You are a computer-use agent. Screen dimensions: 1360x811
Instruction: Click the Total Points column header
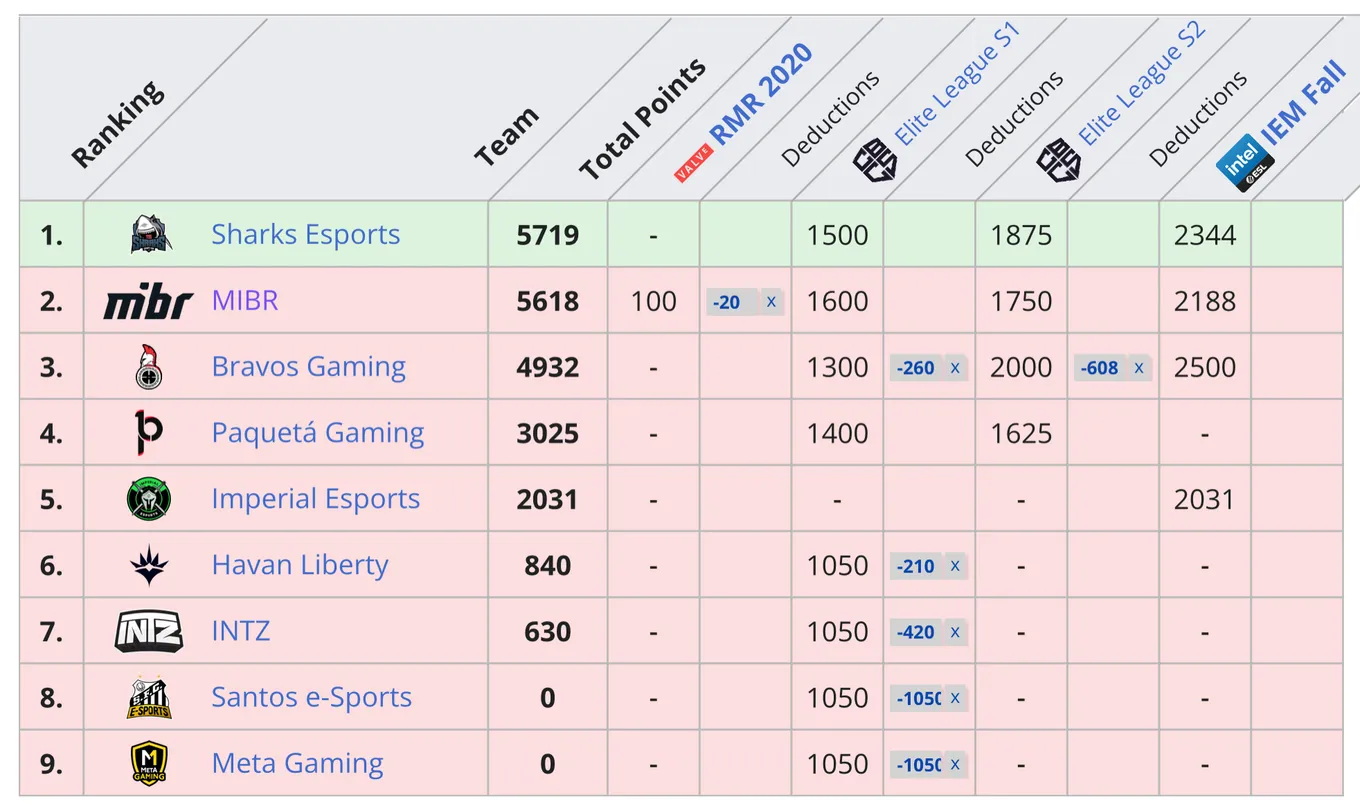[x=643, y=119]
